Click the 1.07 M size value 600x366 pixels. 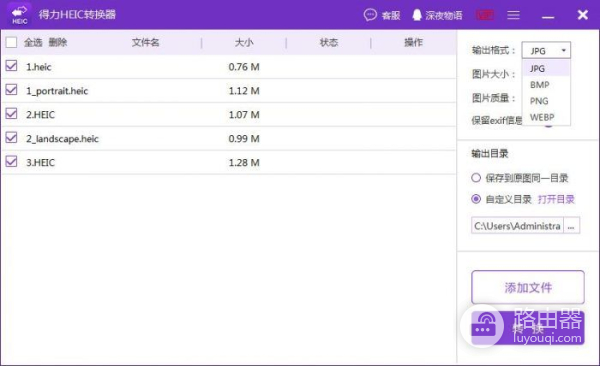(244, 114)
